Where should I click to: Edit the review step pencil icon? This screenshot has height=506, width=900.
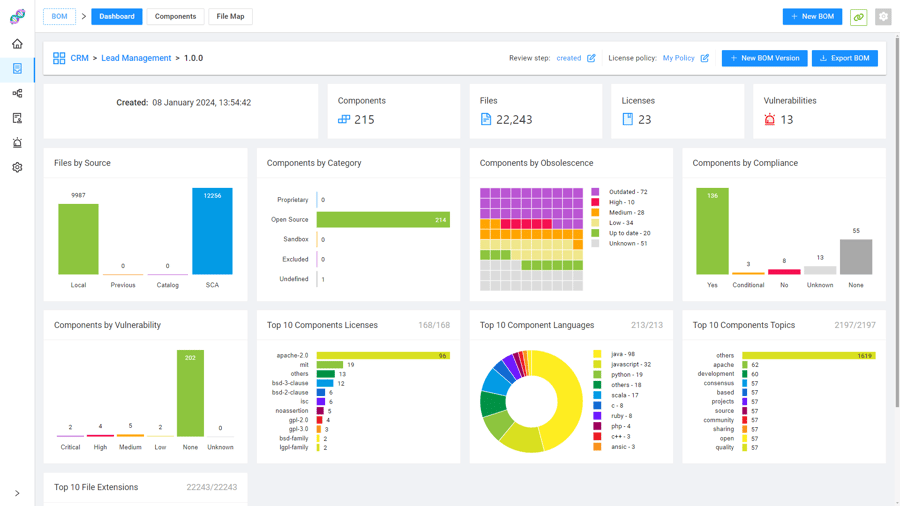(591, 58)
